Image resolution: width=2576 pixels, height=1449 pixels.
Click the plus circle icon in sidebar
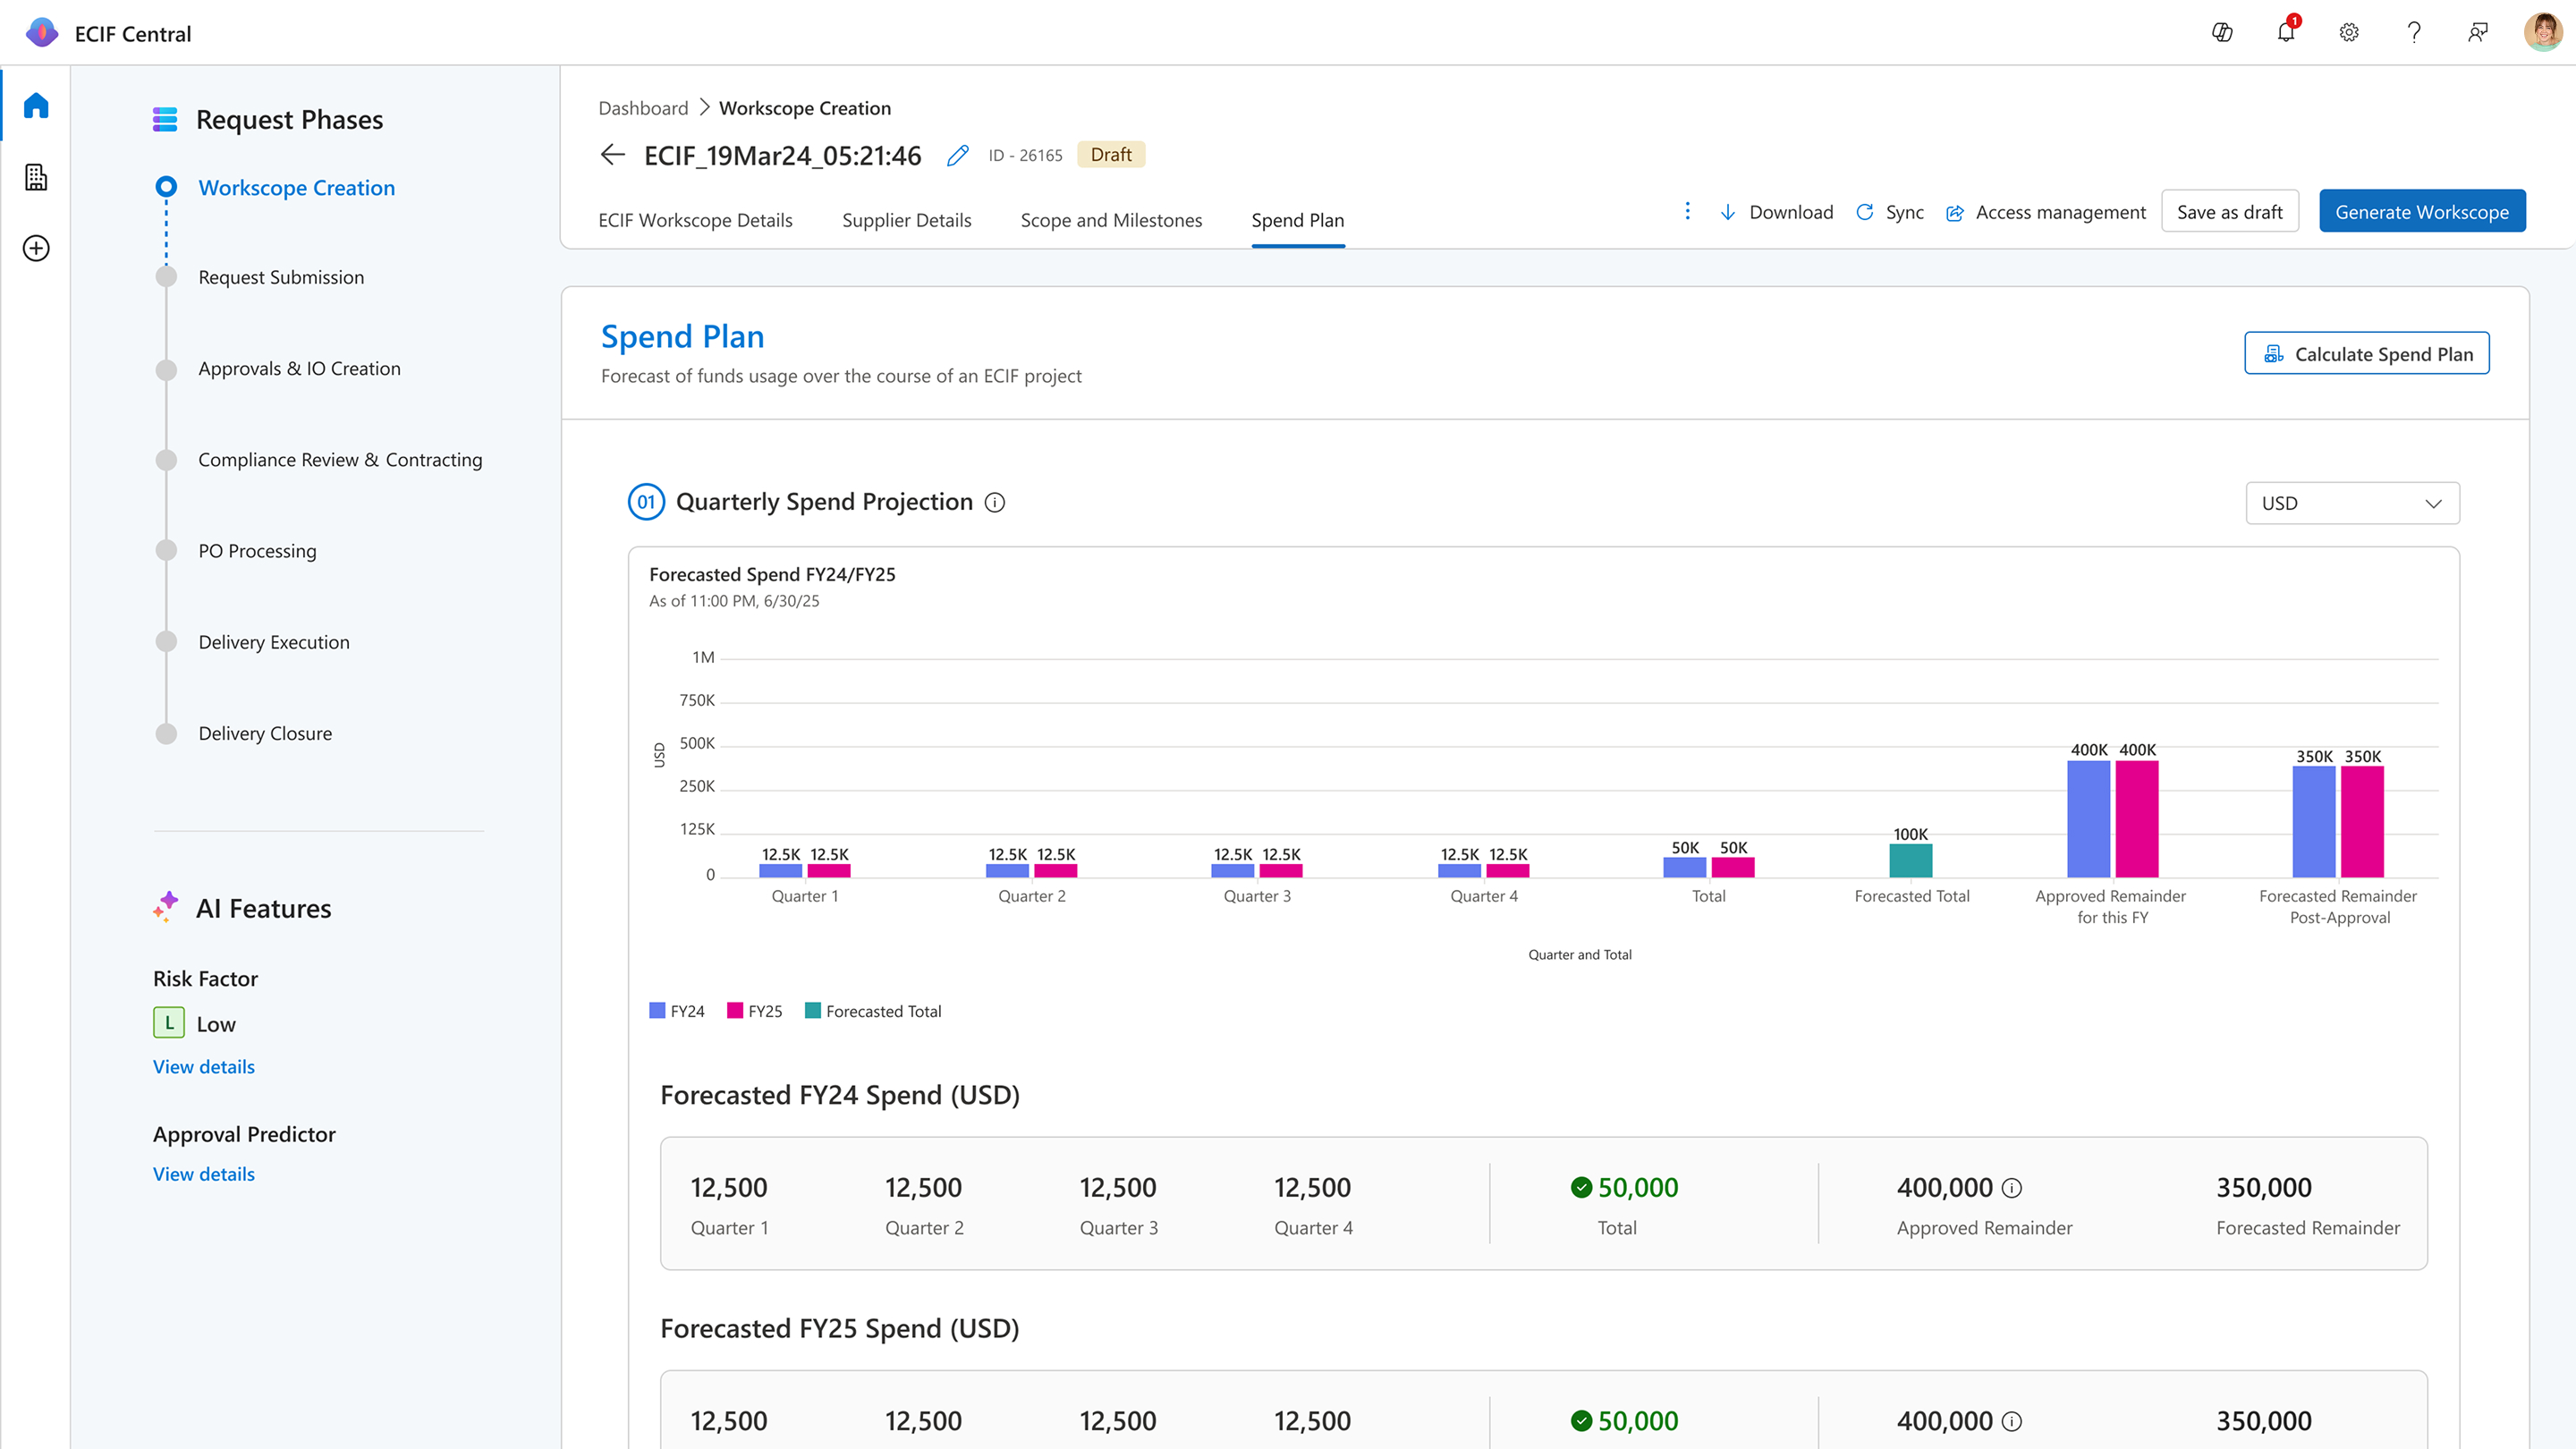click(36, 248)
